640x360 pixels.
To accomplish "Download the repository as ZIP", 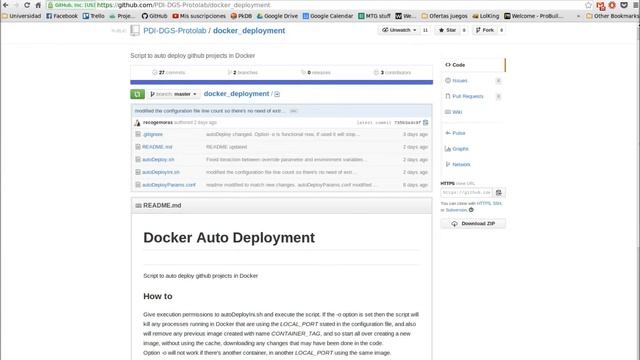I will (473, 224).
